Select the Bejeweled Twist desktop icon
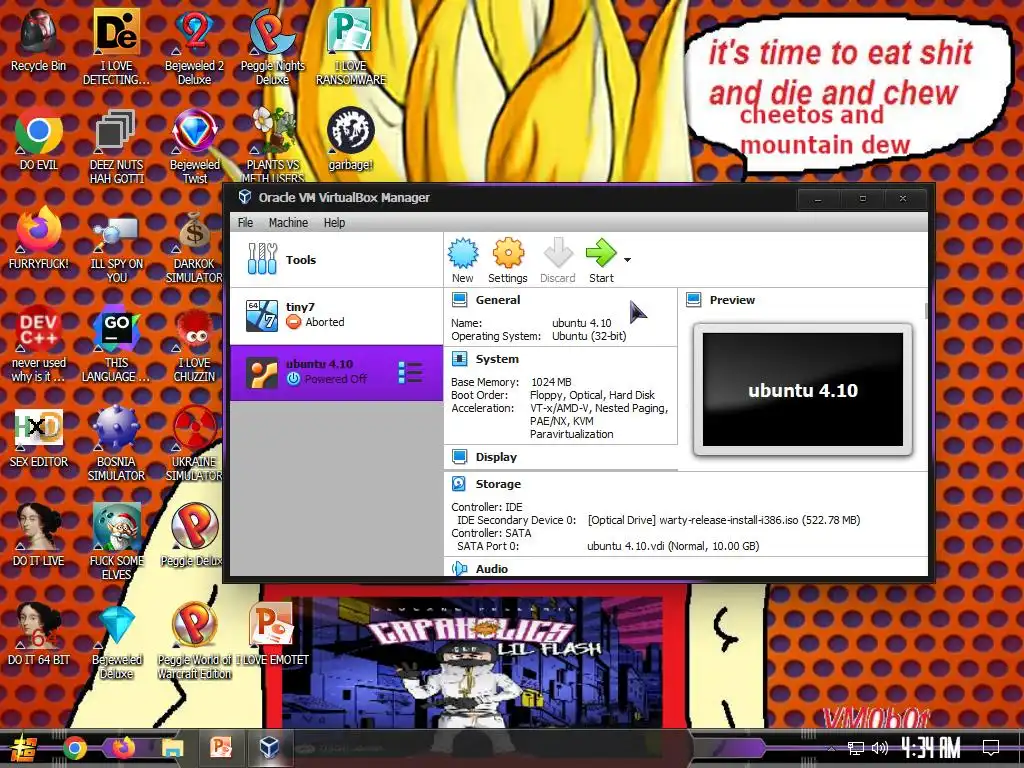1024x768 pixels. tap(195, 146)
